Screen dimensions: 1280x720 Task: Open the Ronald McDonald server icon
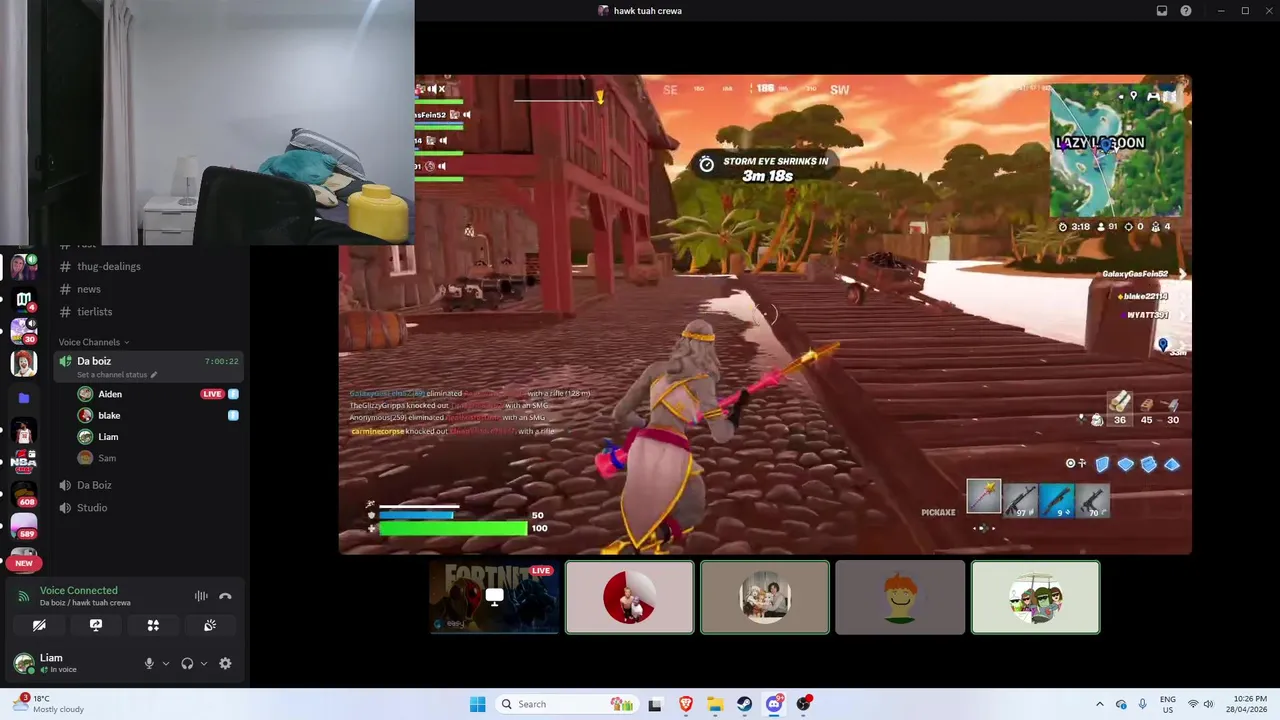point(24,364)
